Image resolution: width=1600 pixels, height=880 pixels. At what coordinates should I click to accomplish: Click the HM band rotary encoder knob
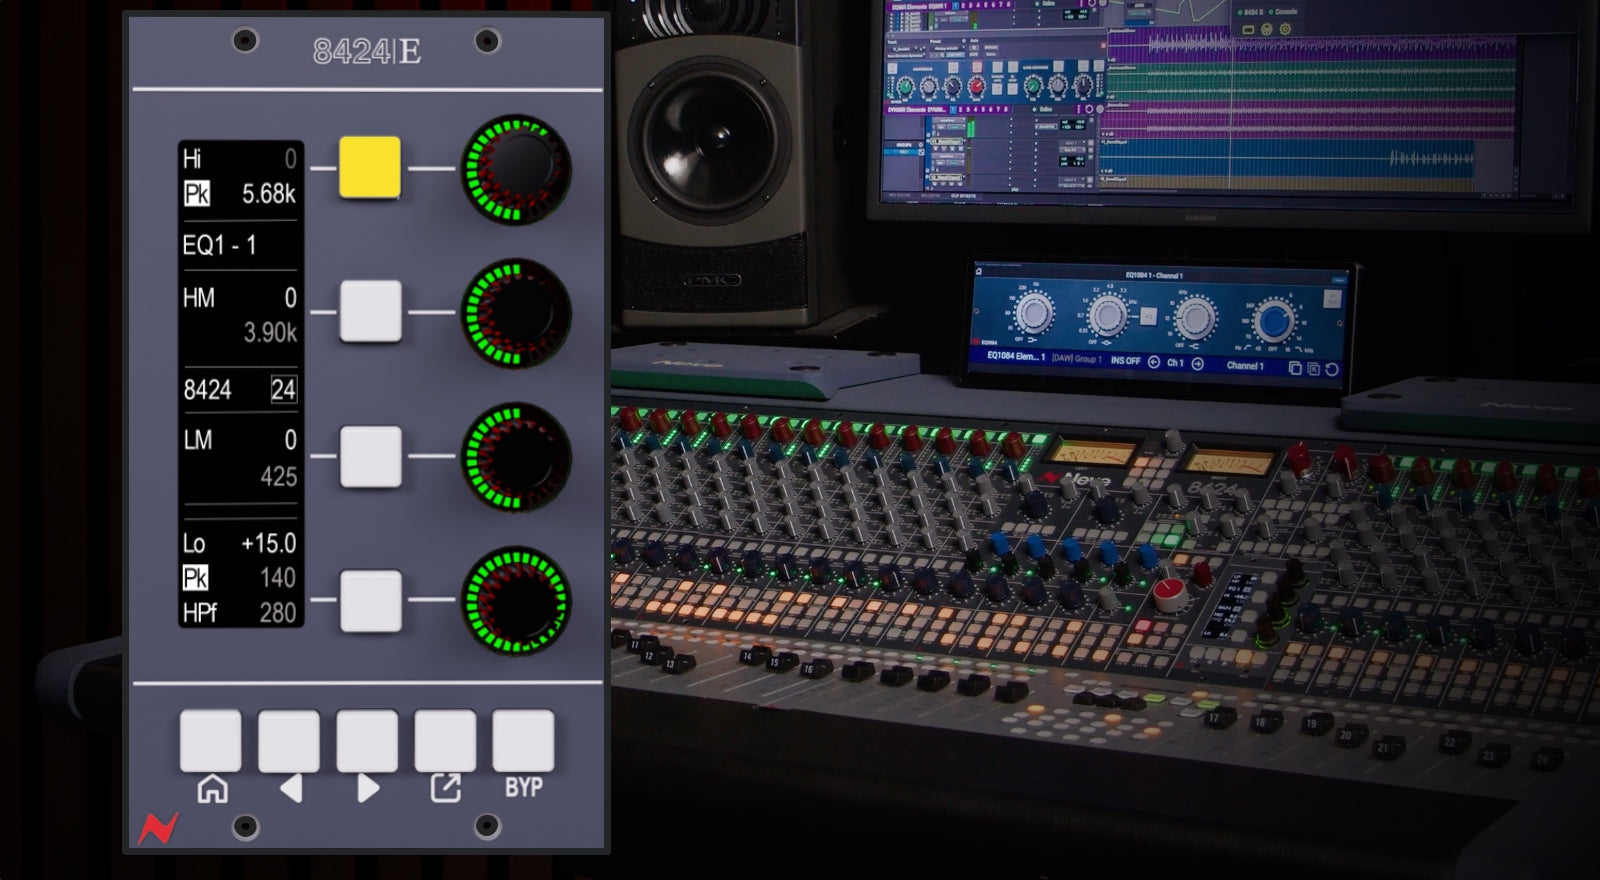pos(516,312)
